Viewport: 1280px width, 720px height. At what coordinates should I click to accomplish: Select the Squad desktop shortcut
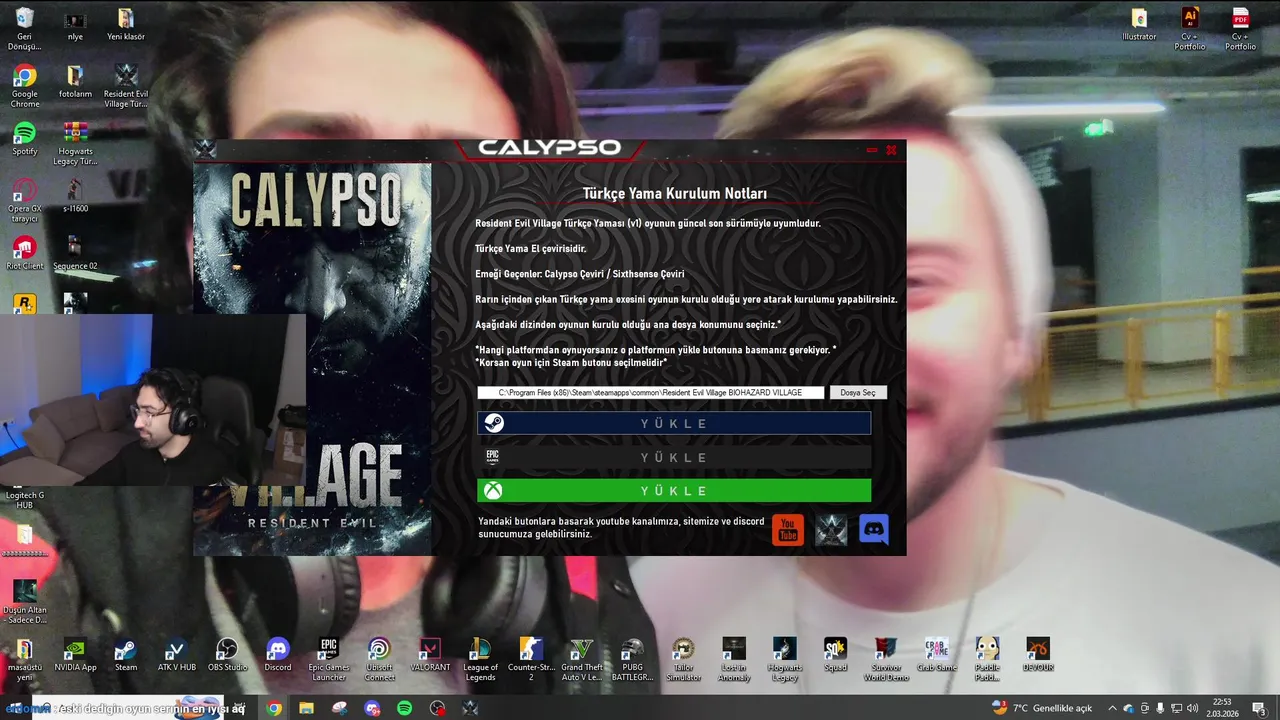[835, 655]
